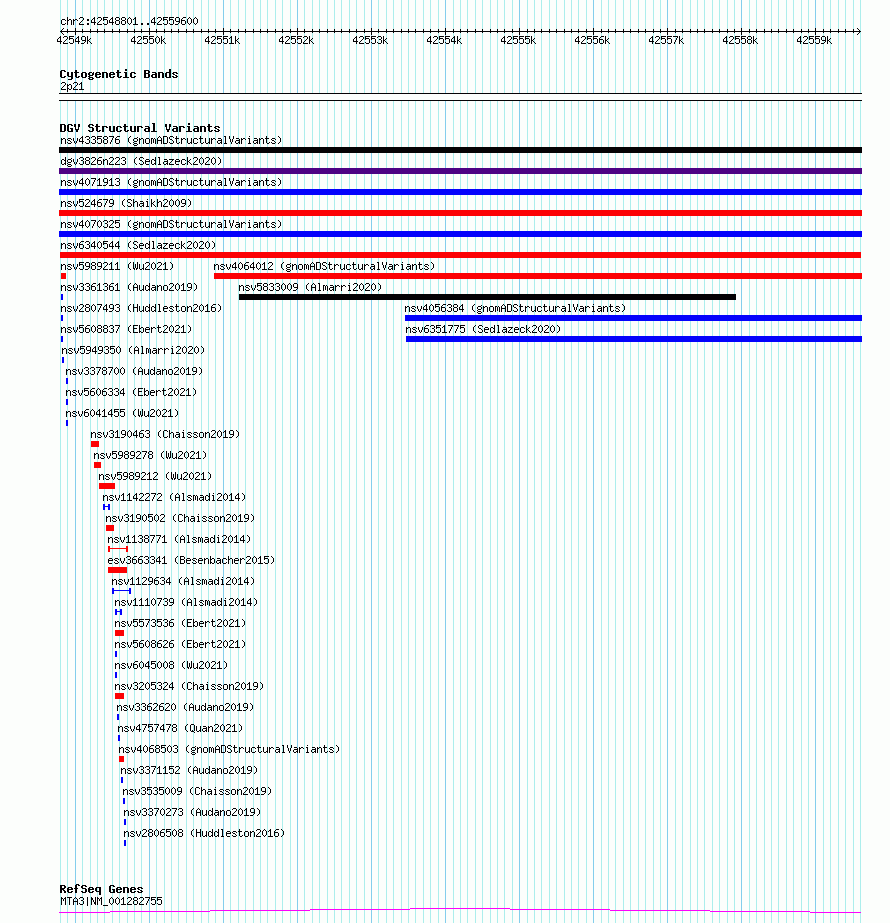The width and height of the screenshot is (890, 923).
Task: Select the blue nsv6351775 variant bar
Action: 634,339
